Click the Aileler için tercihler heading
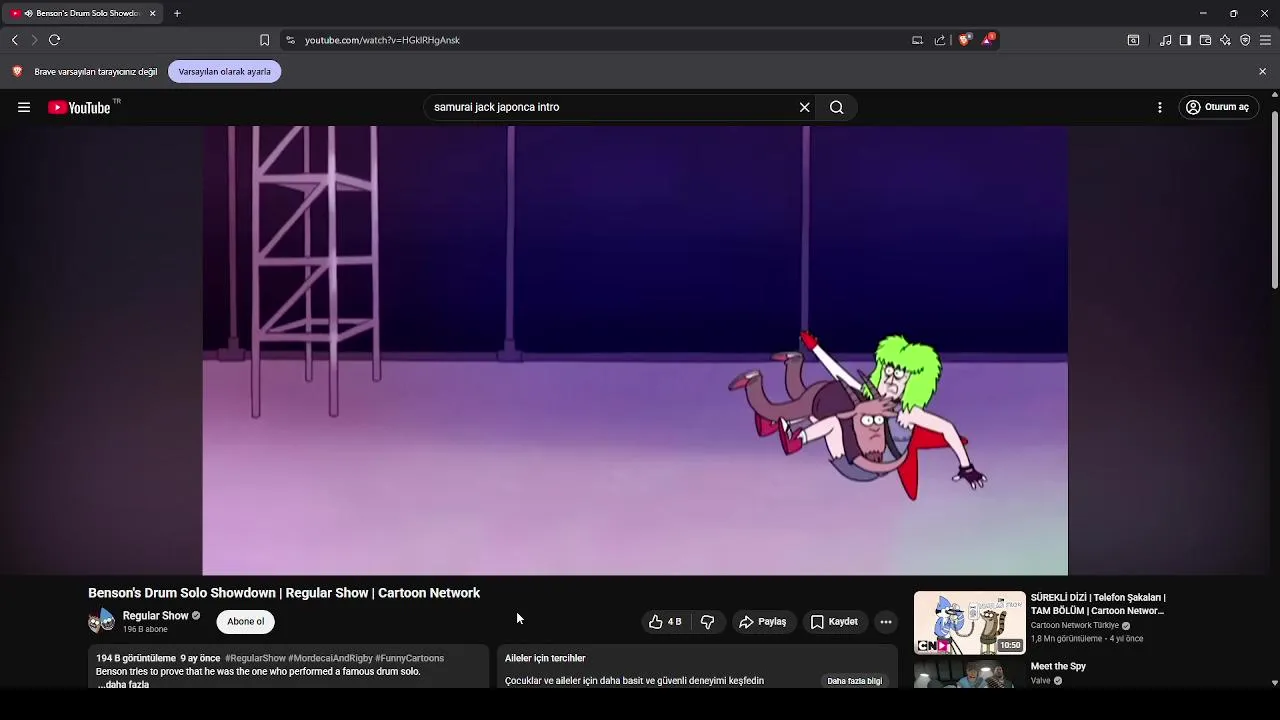This screenshot has width=1280, height=720. click(545, 658)
